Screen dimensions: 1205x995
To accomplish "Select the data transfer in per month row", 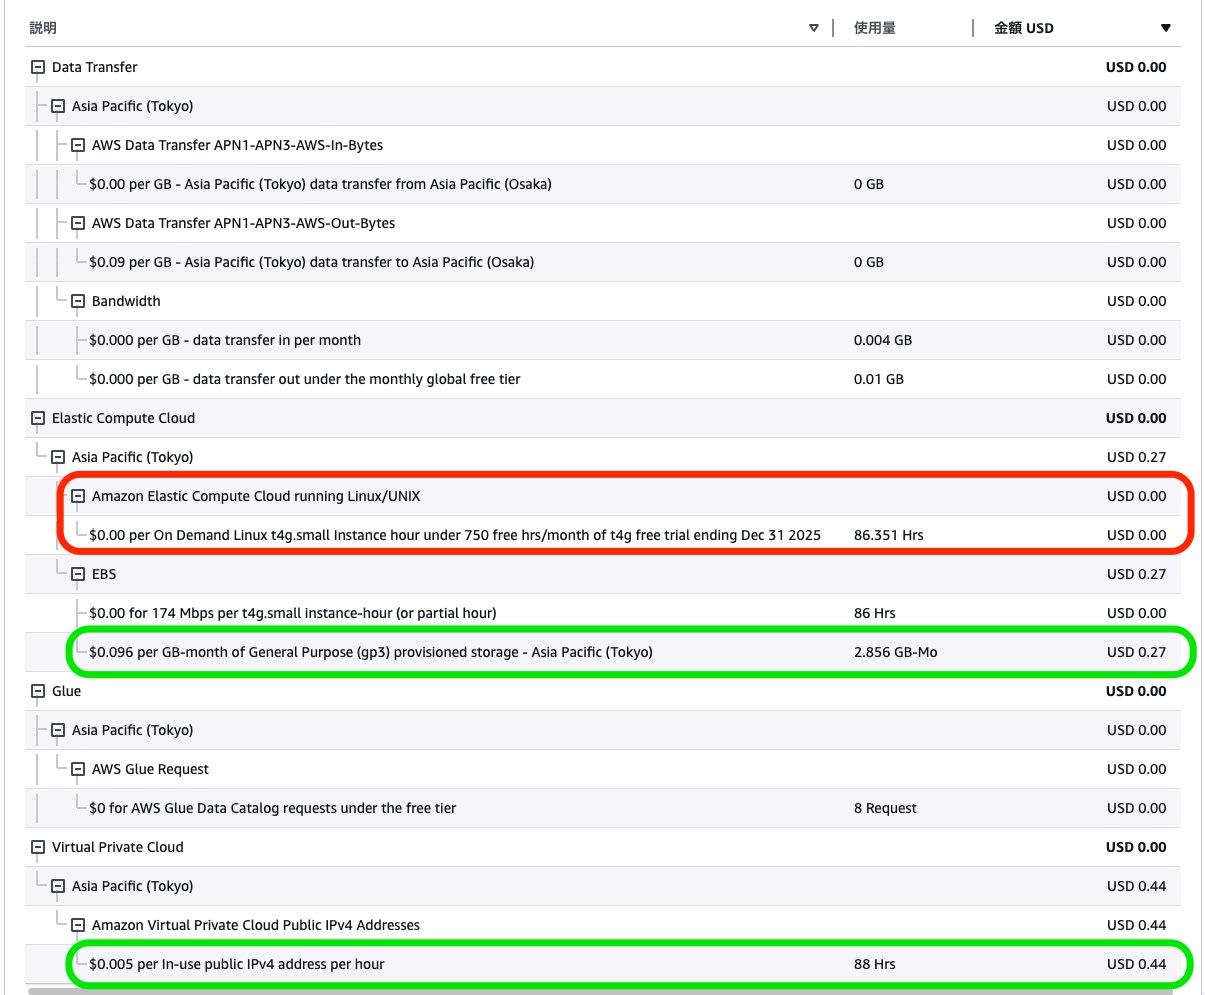I will 603,340.
